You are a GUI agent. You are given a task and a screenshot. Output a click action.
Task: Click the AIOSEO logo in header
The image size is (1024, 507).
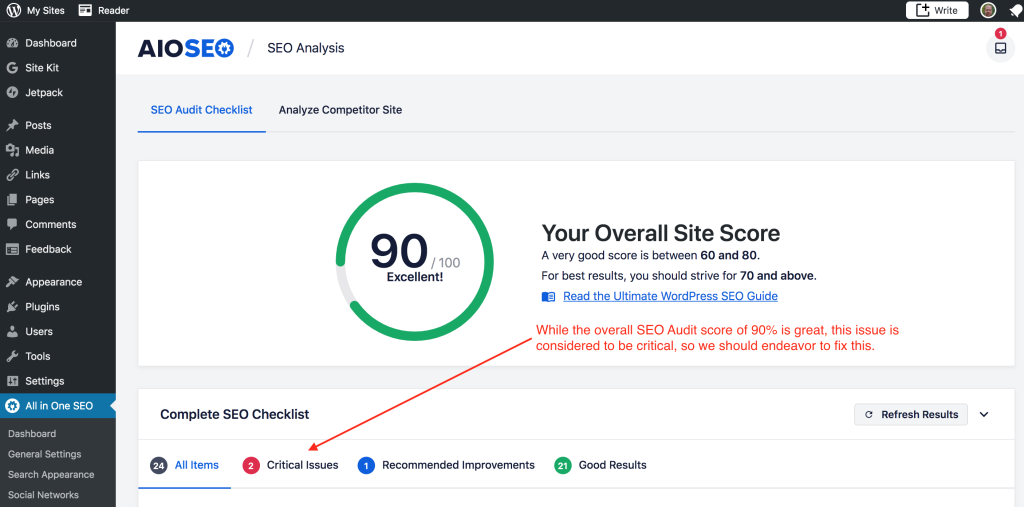pos(185,48)
